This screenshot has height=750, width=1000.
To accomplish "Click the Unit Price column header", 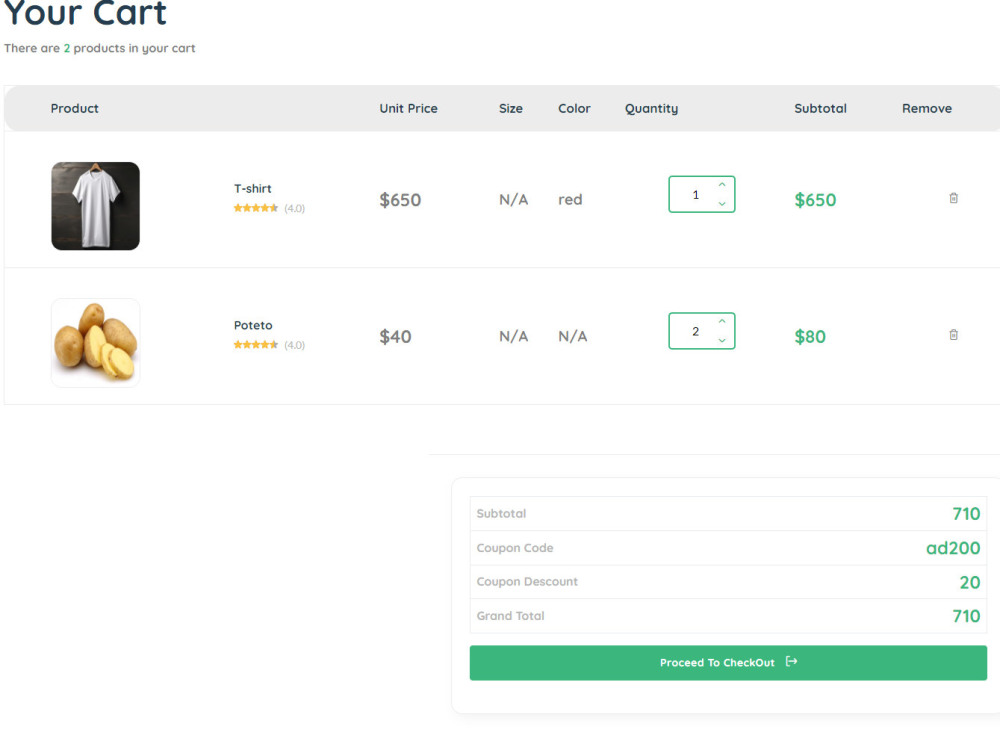I will click(x=408, y=108).
